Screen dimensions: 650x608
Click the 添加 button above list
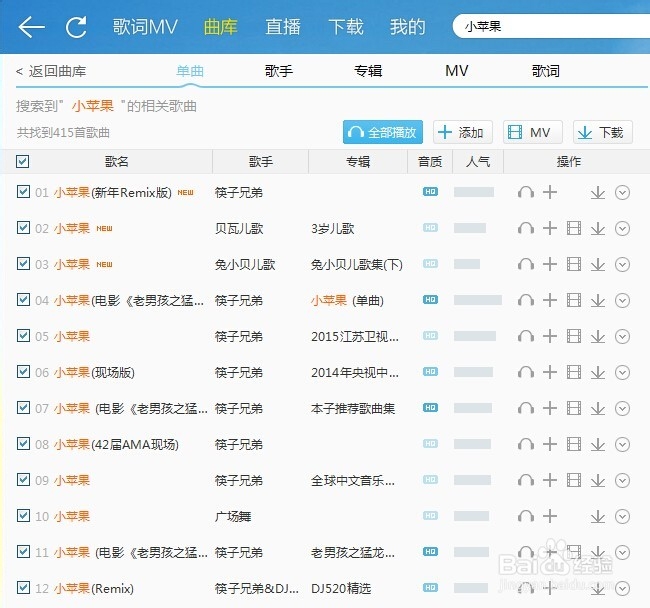(463, 132)
